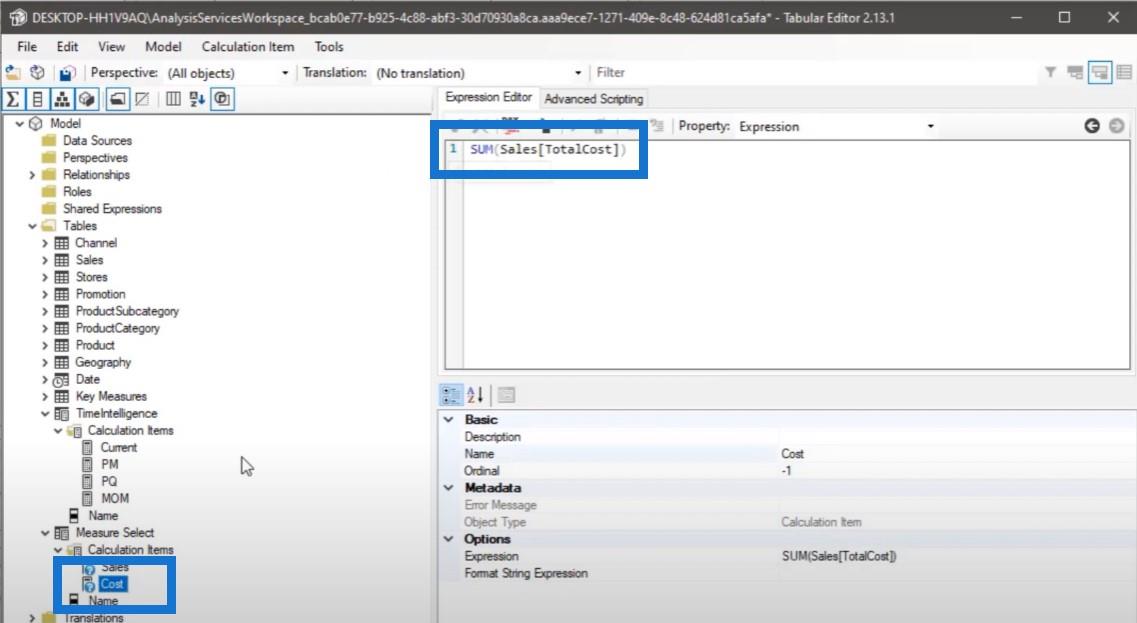Collapse Calculation Items under TimeIntelligence
Screen dimensions: 1137x623
coord(58,431)
